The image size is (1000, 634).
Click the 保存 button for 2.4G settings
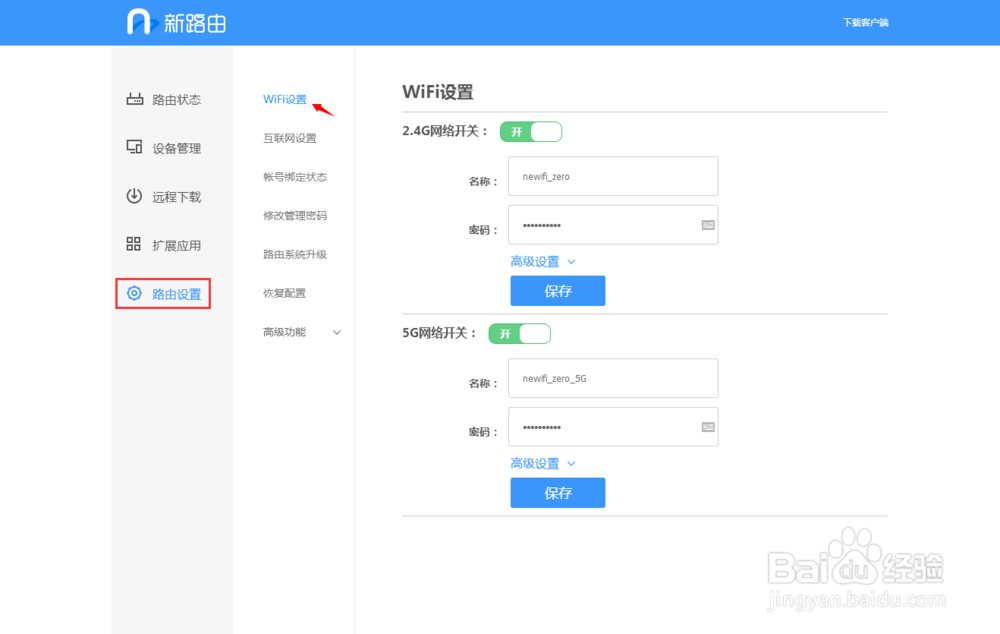click(557, 290)
